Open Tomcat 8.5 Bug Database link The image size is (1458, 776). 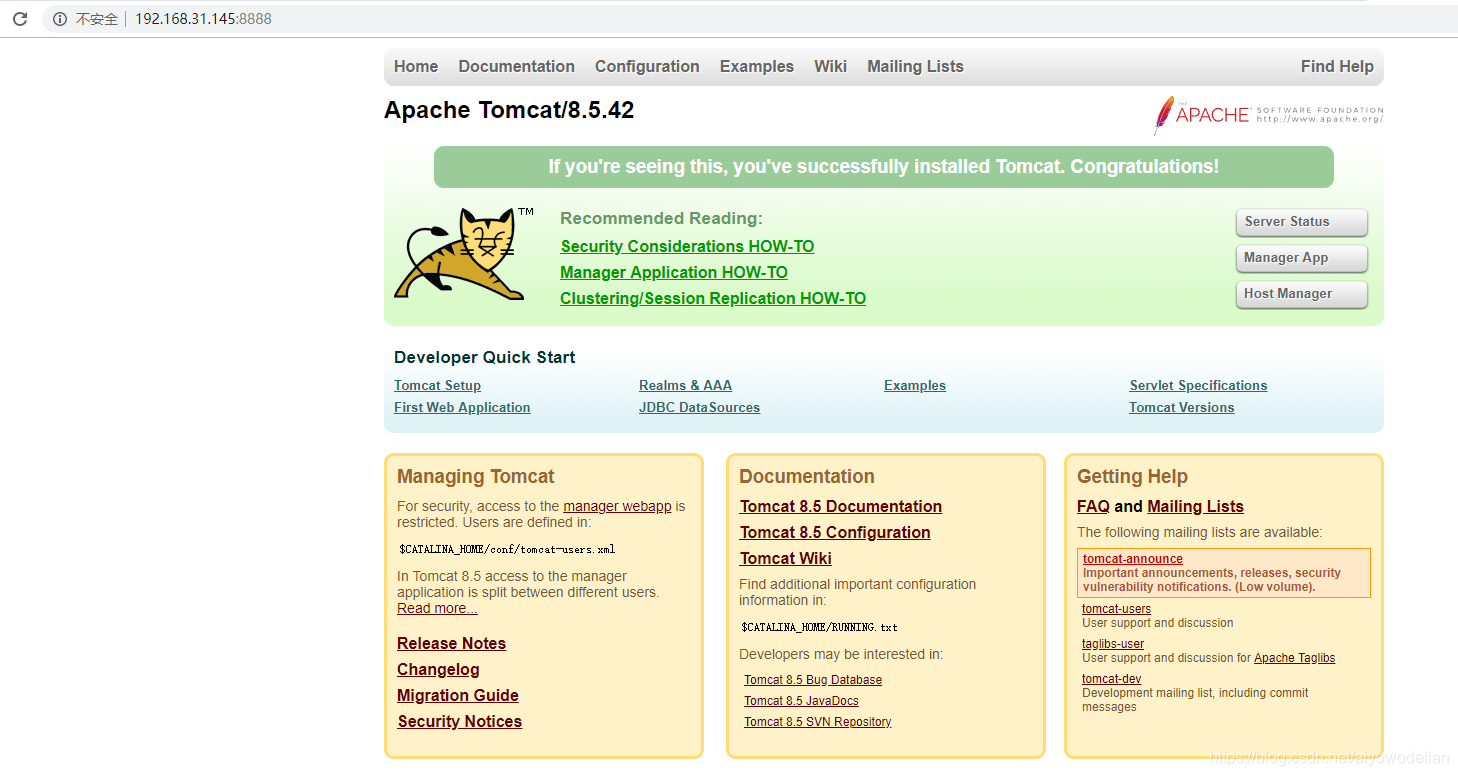[813, 680]
